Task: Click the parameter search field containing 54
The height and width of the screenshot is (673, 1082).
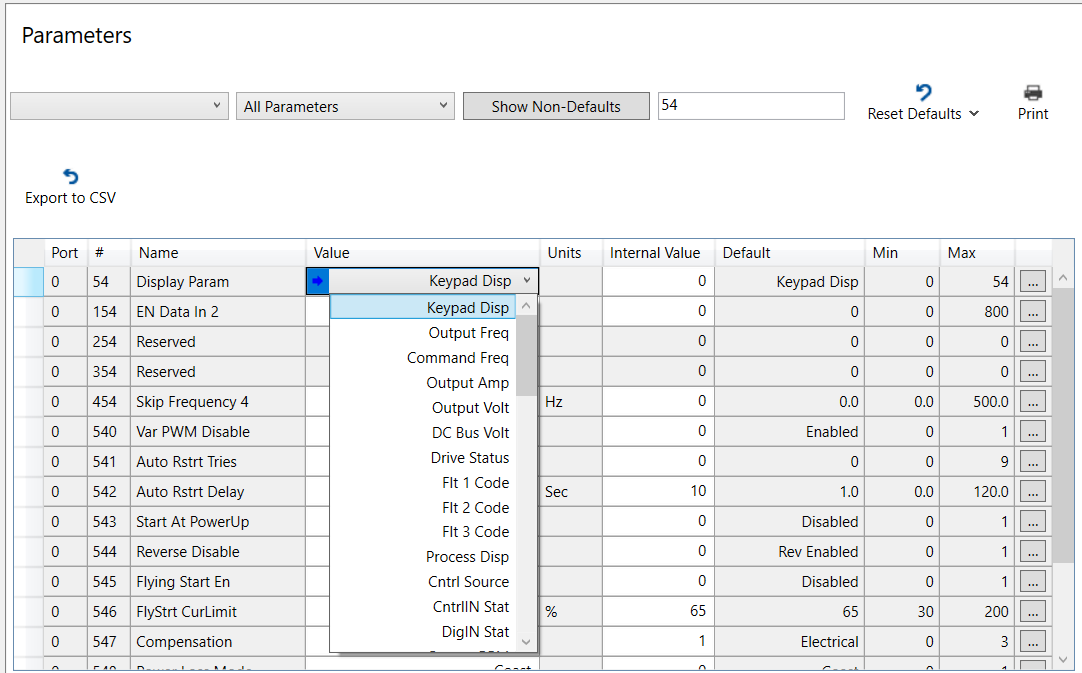Action: (x=751, y=106)
